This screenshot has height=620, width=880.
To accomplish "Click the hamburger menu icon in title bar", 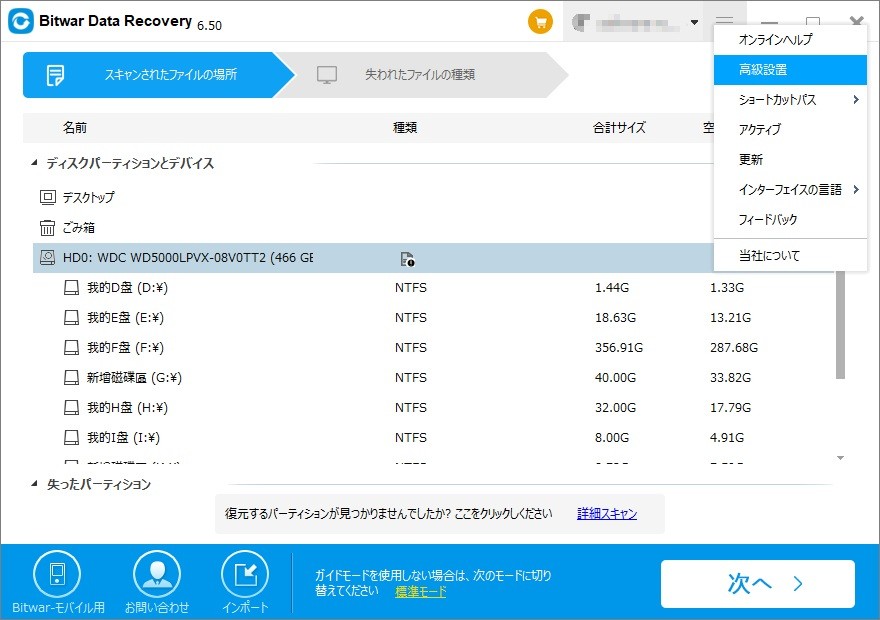I will [x=725, y=22].
